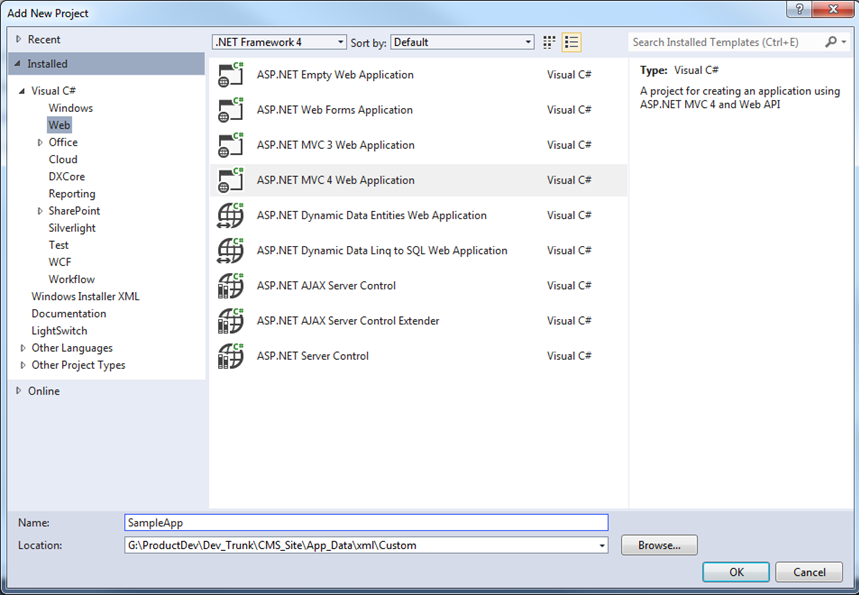Select Windows under Visual C#

71,107
